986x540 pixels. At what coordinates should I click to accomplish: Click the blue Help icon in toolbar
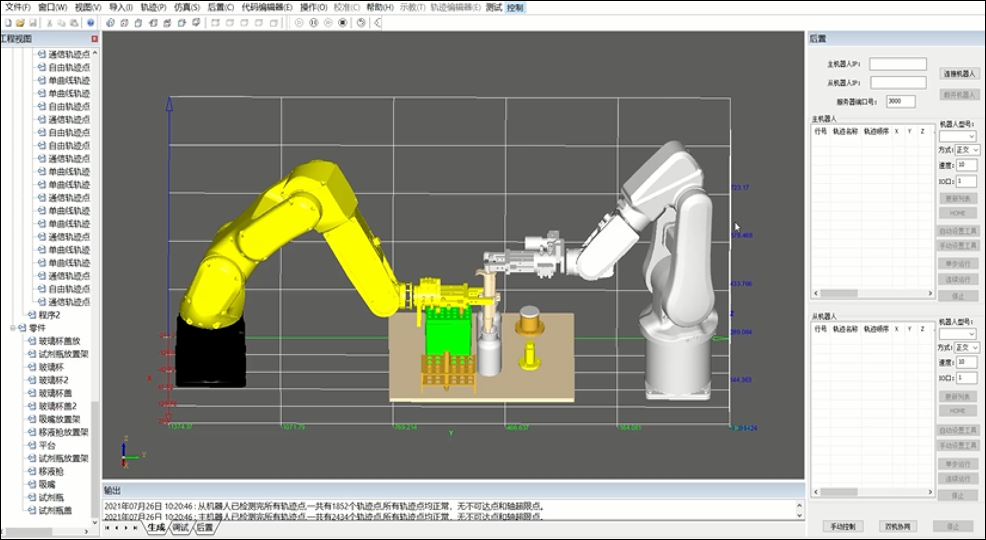pos(90,22)
